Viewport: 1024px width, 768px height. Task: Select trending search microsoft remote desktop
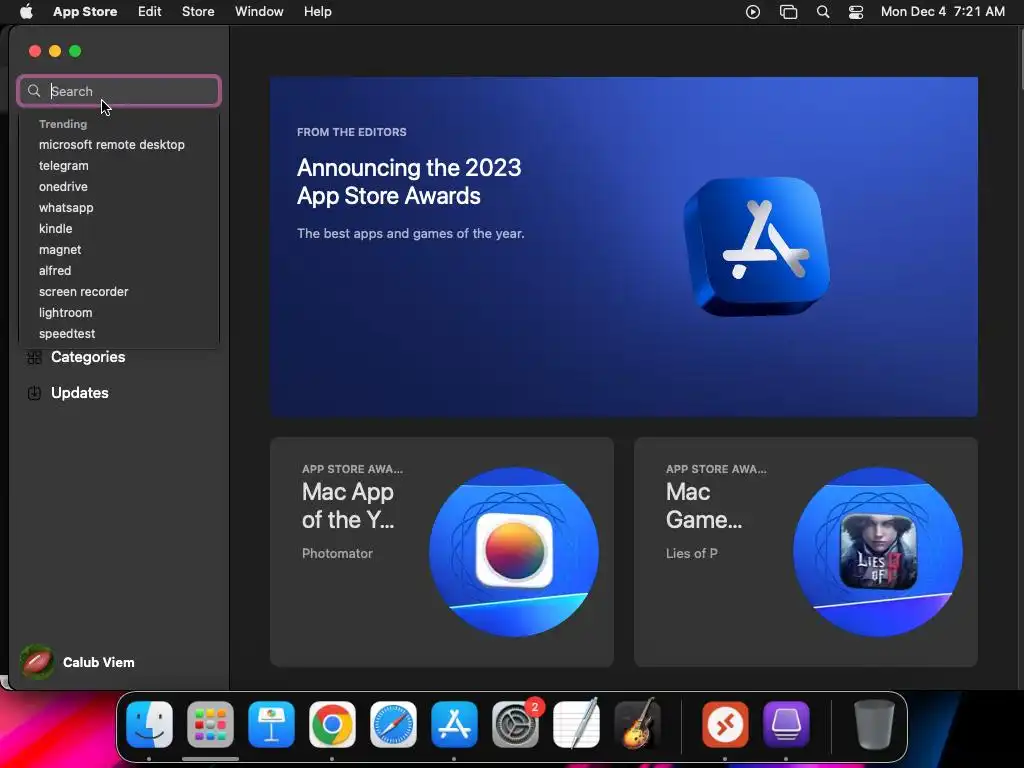(x=112, y=144)
